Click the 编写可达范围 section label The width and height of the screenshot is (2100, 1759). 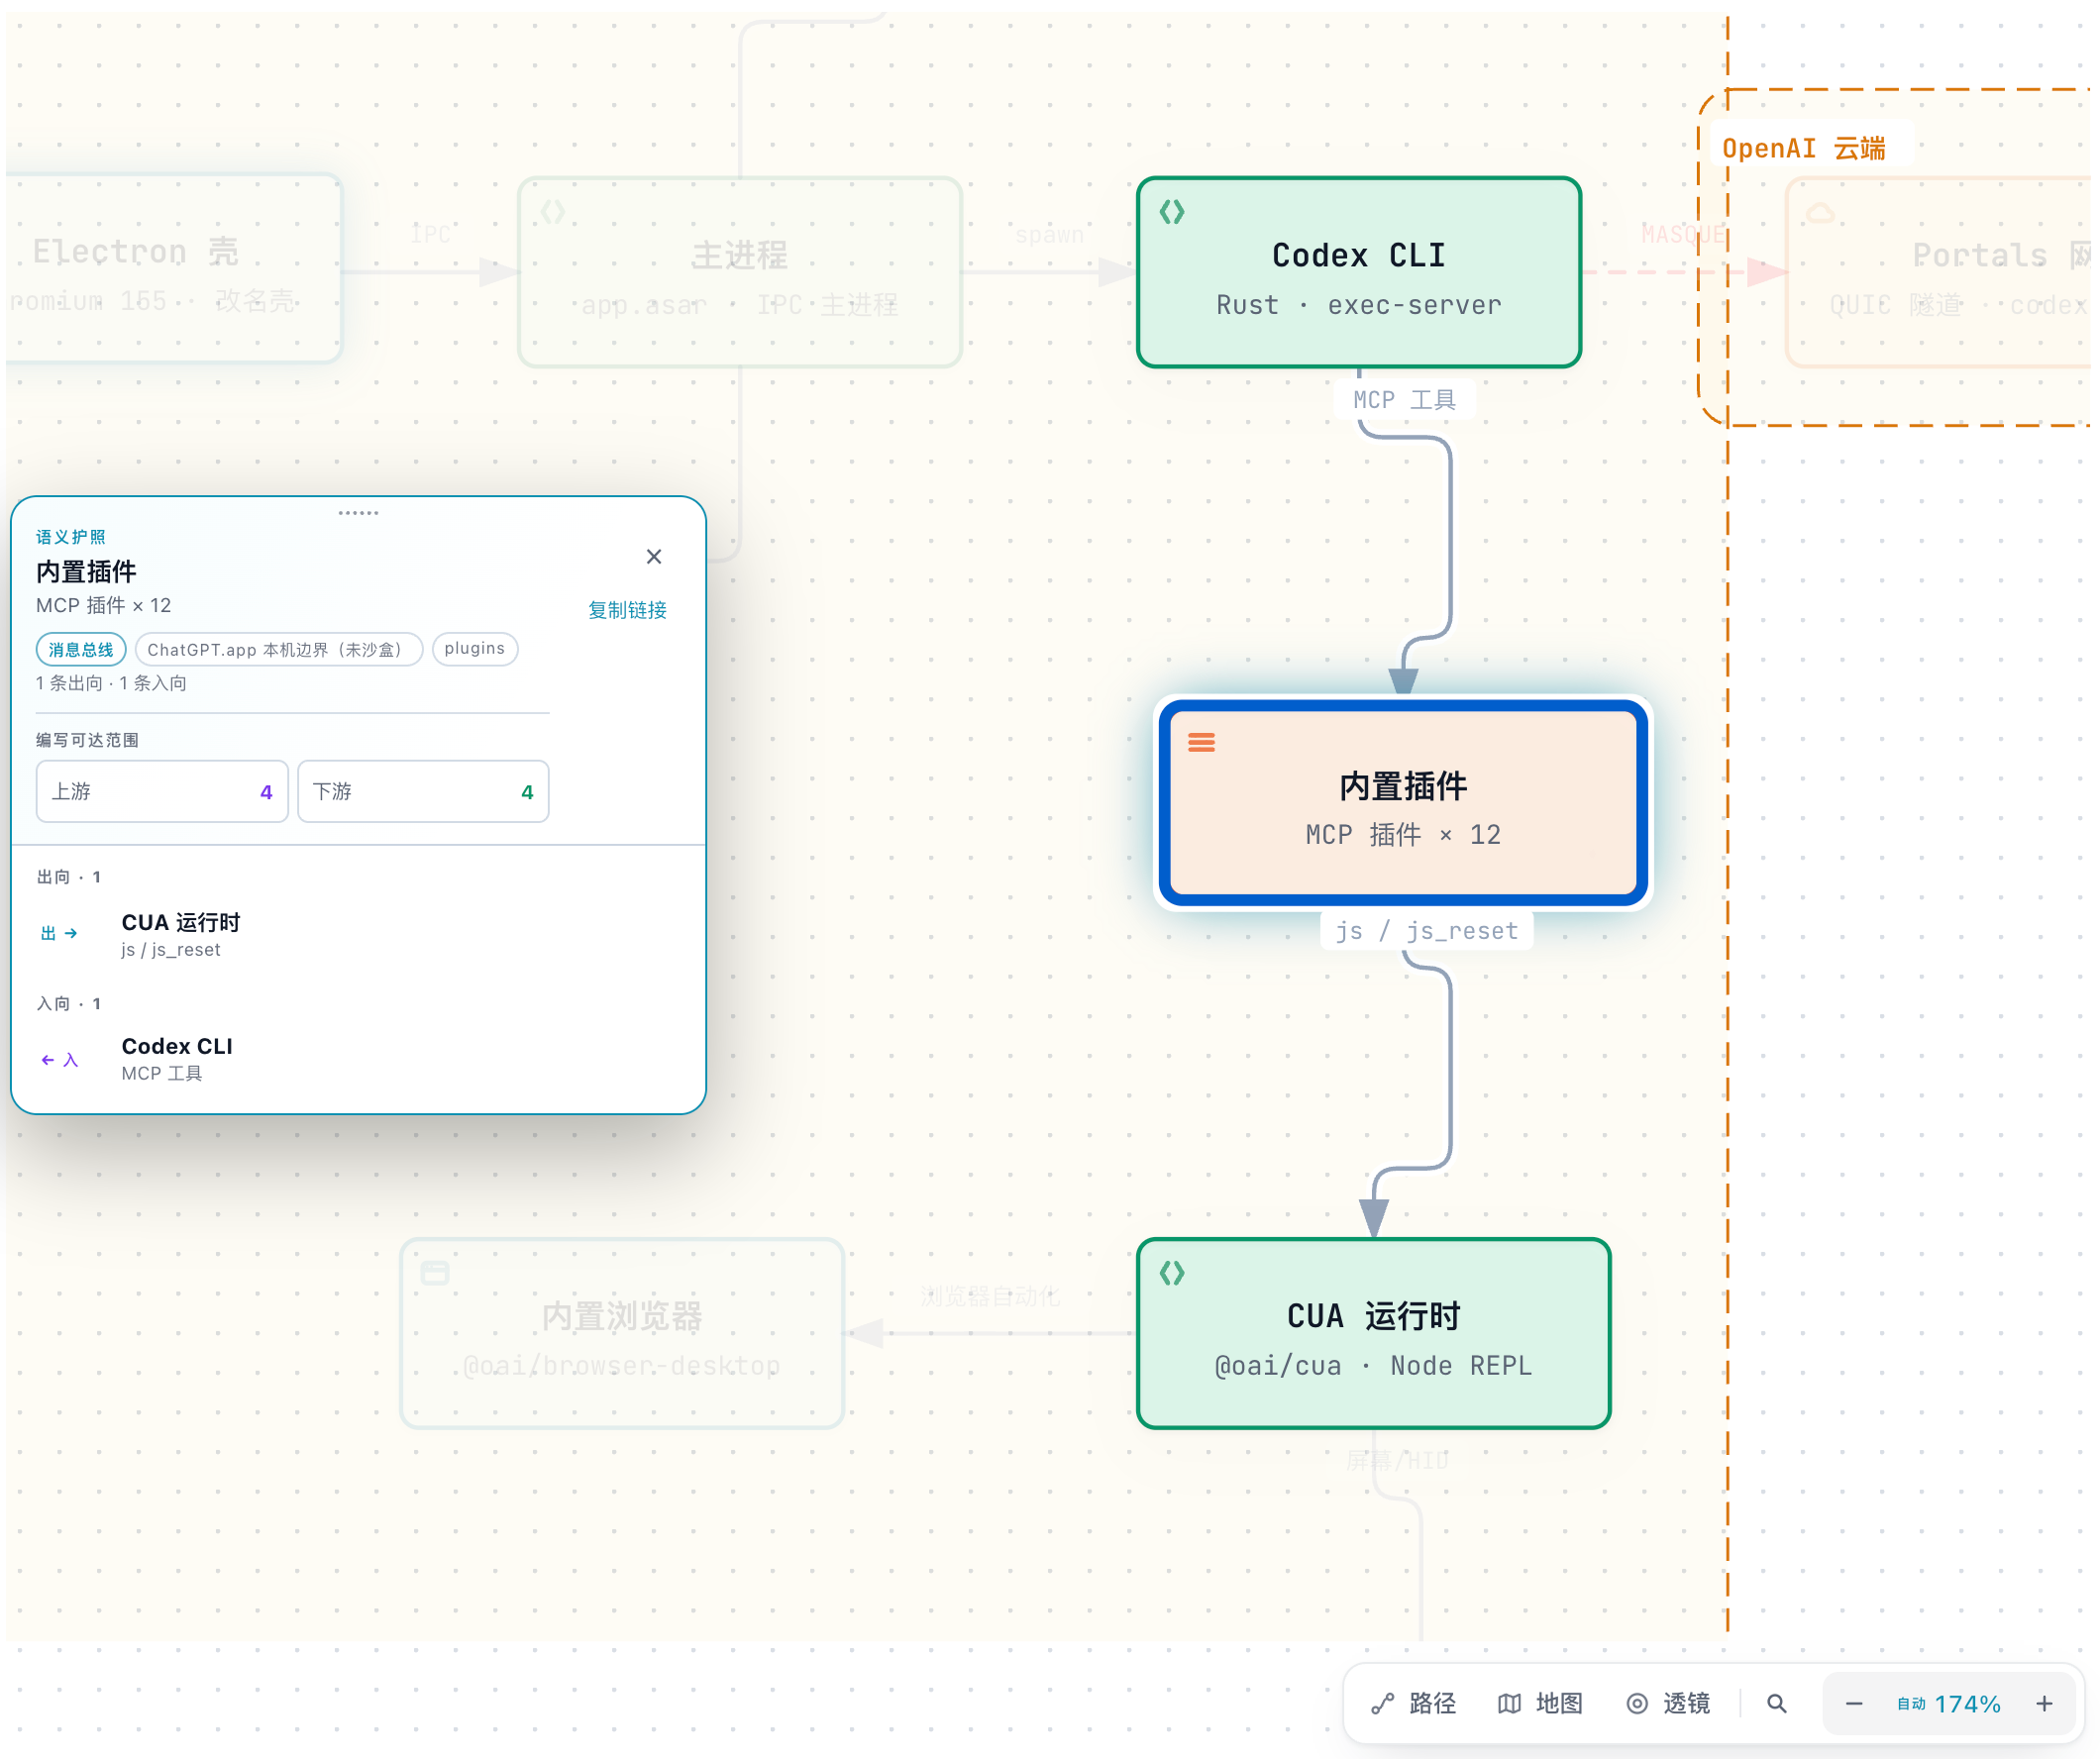pyautogui.click(x=88, y=740)
